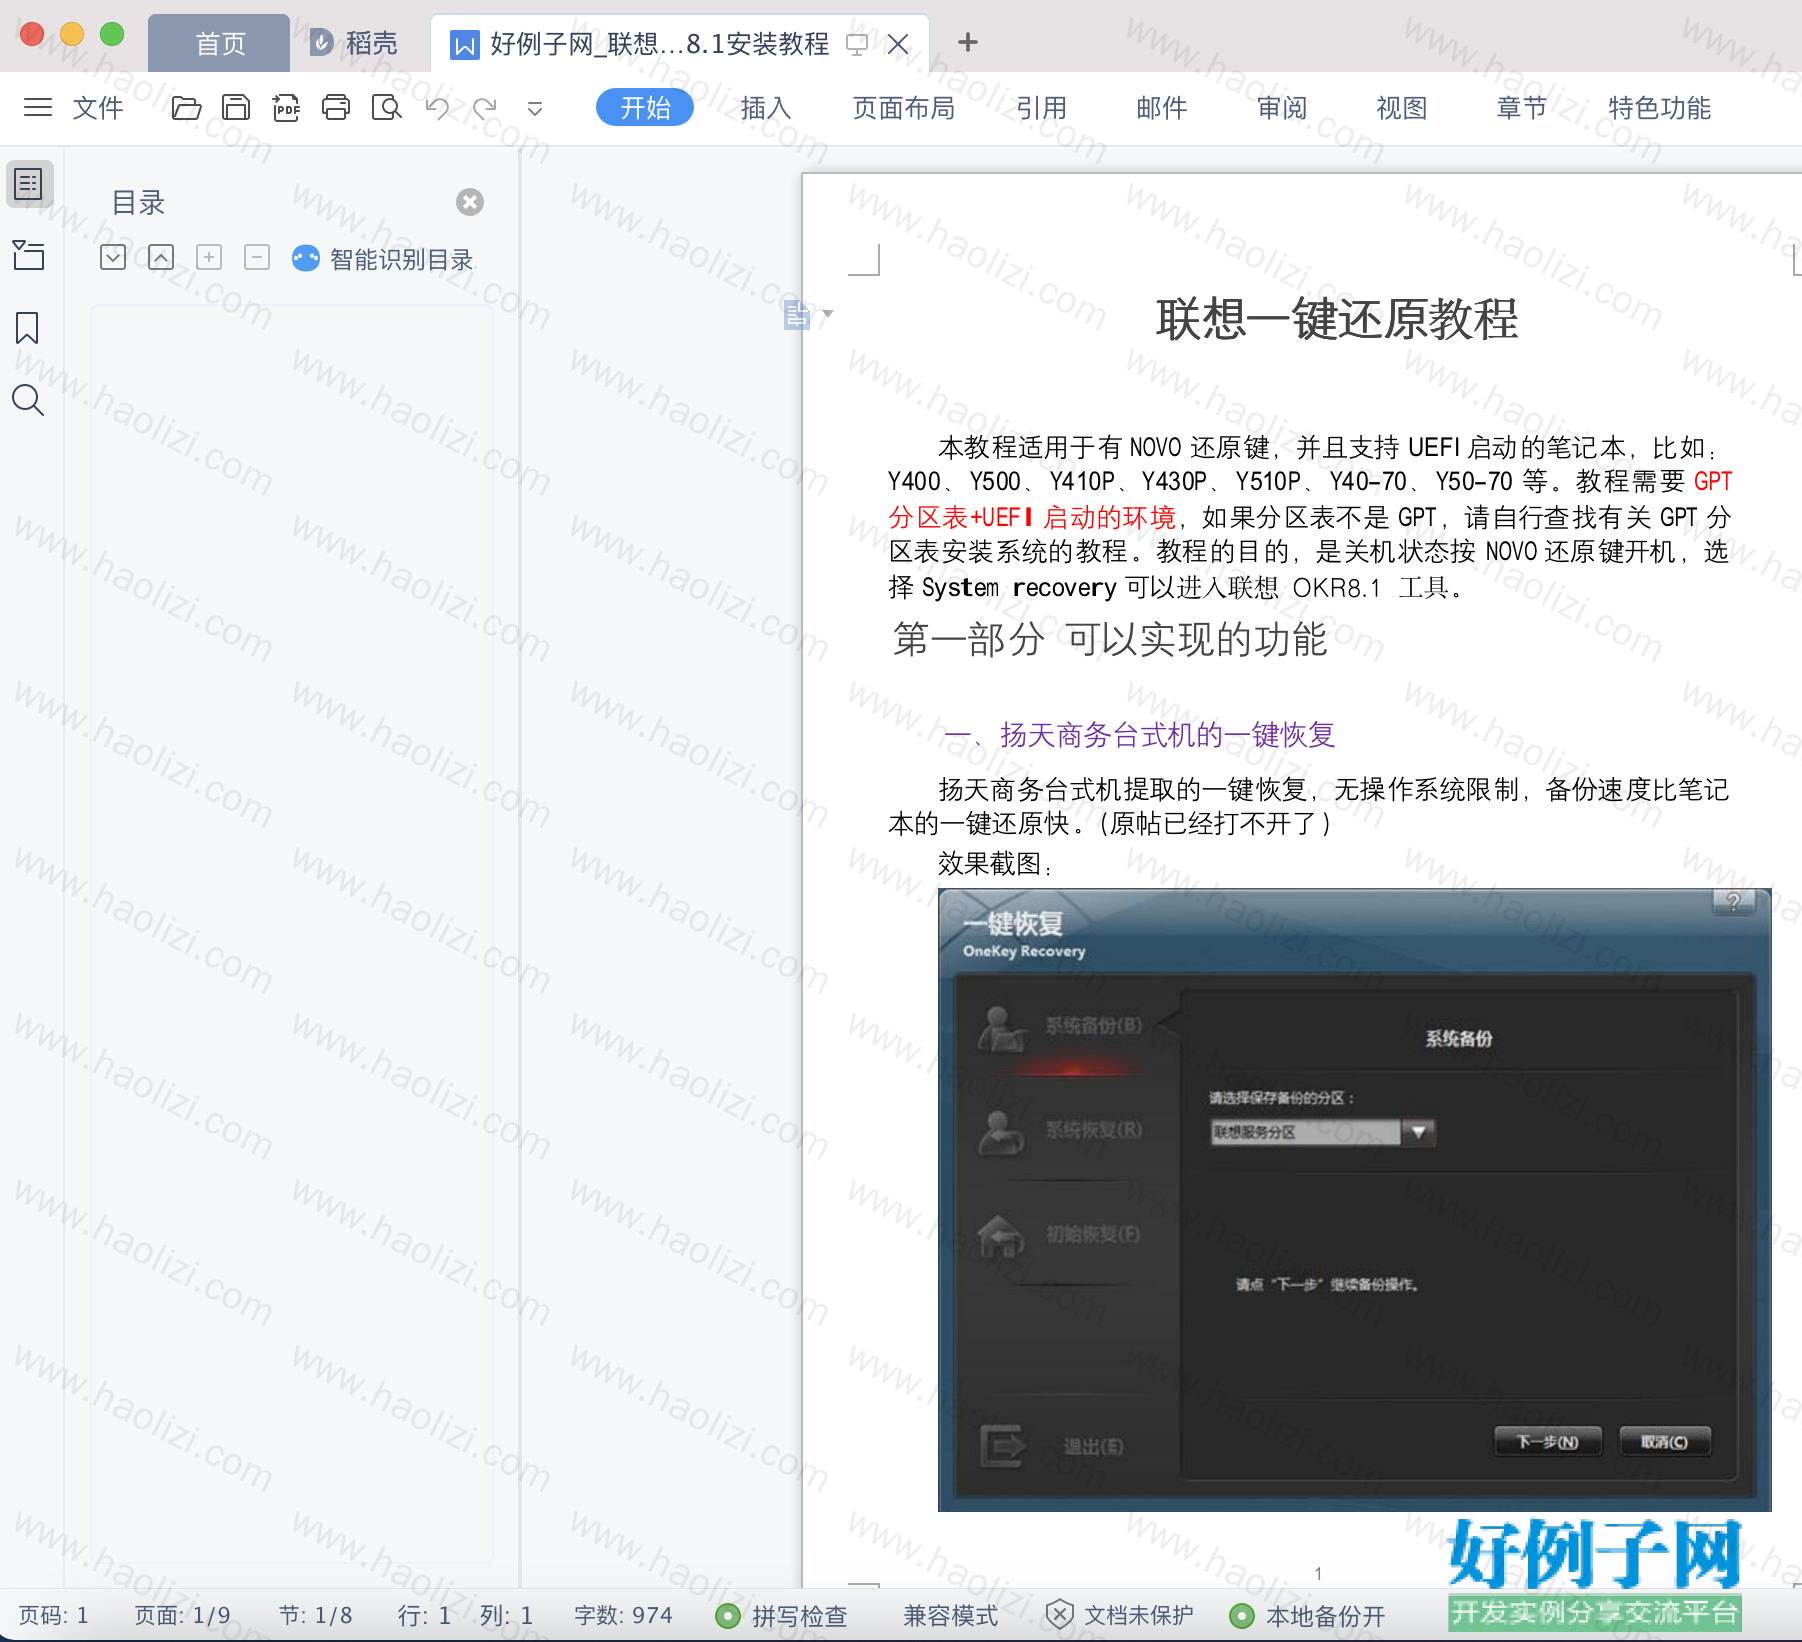The image size is (1802, 1642).
Task: Open the 引用 ribbon tab
Action: point(1042,107)
